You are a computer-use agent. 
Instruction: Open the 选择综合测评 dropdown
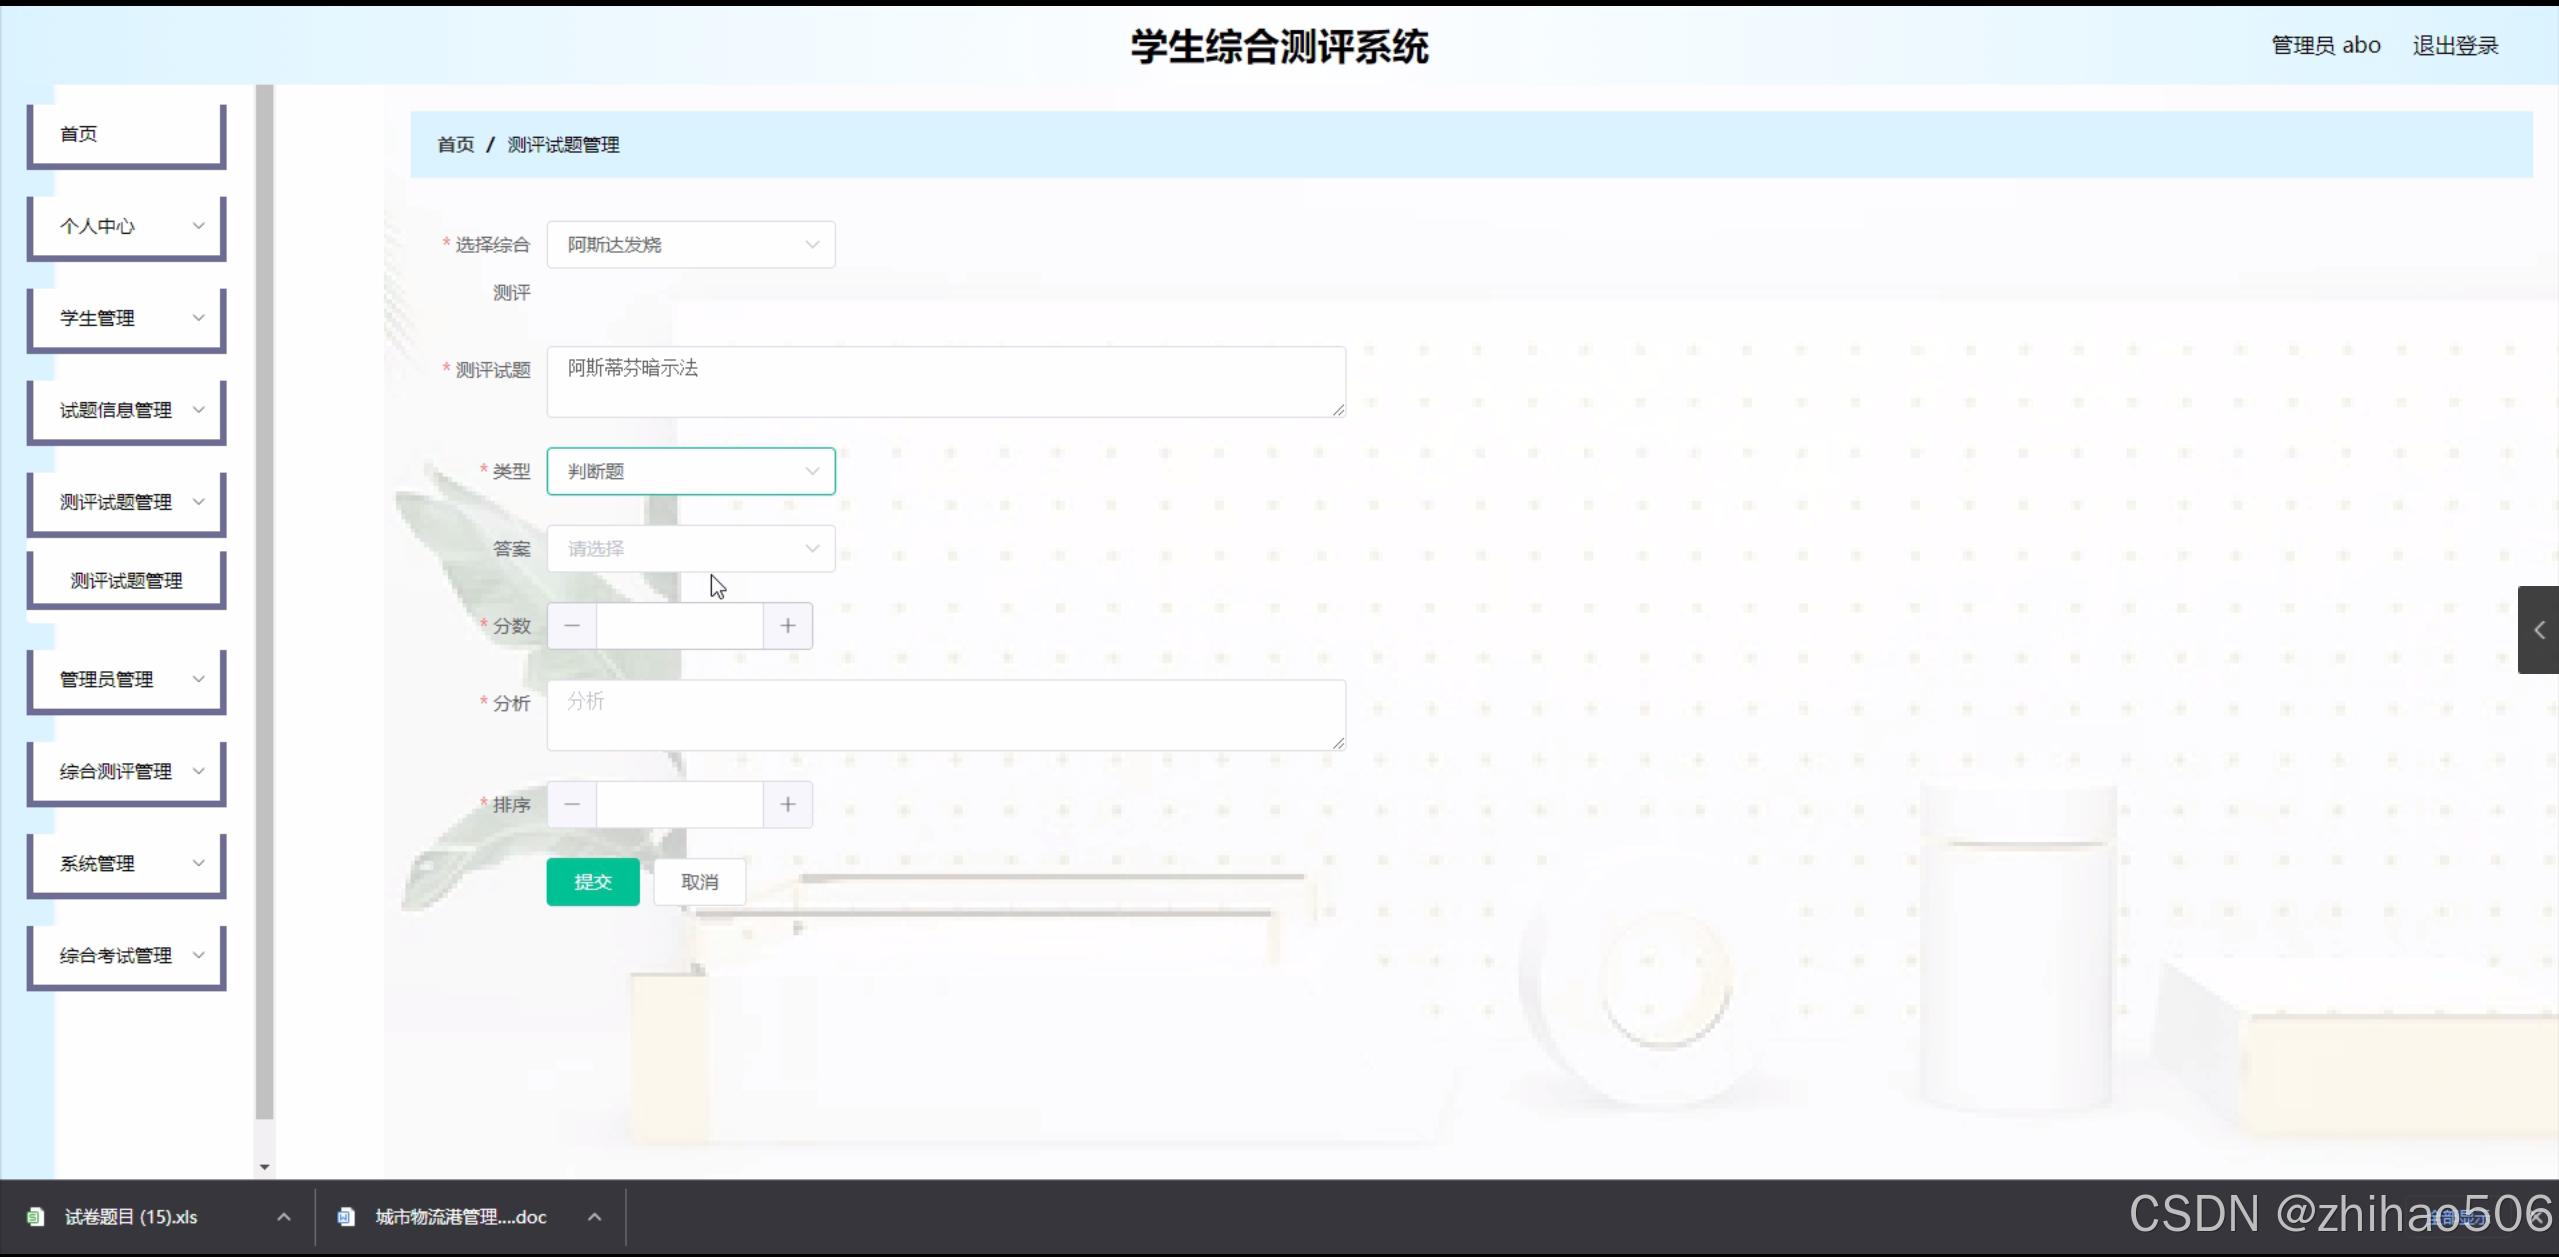click(x=690, y=245)
